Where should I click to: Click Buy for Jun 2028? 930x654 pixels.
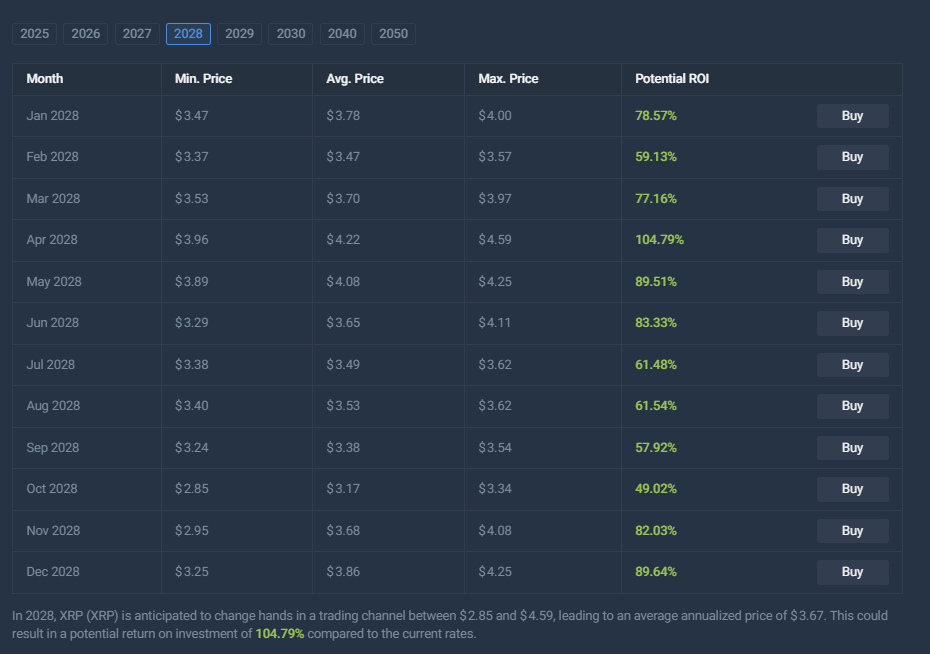click(852, 323)
